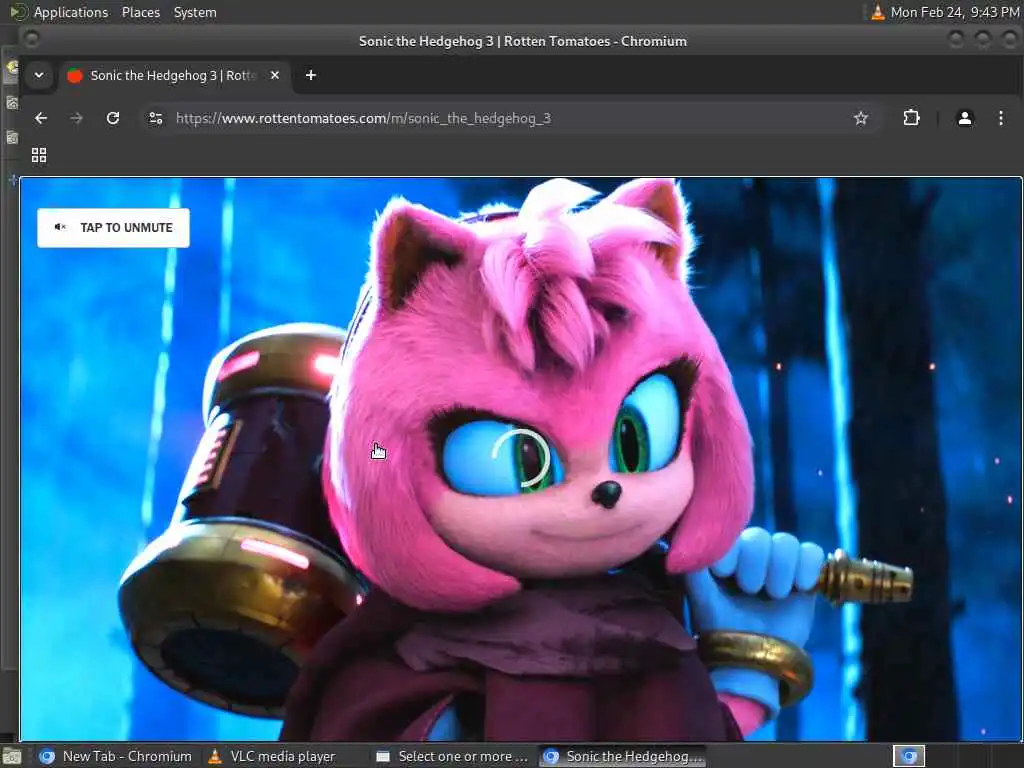This screenshot has width=1024, height=768.
Task: Open the Applications menu
Action: coord(71,12)
